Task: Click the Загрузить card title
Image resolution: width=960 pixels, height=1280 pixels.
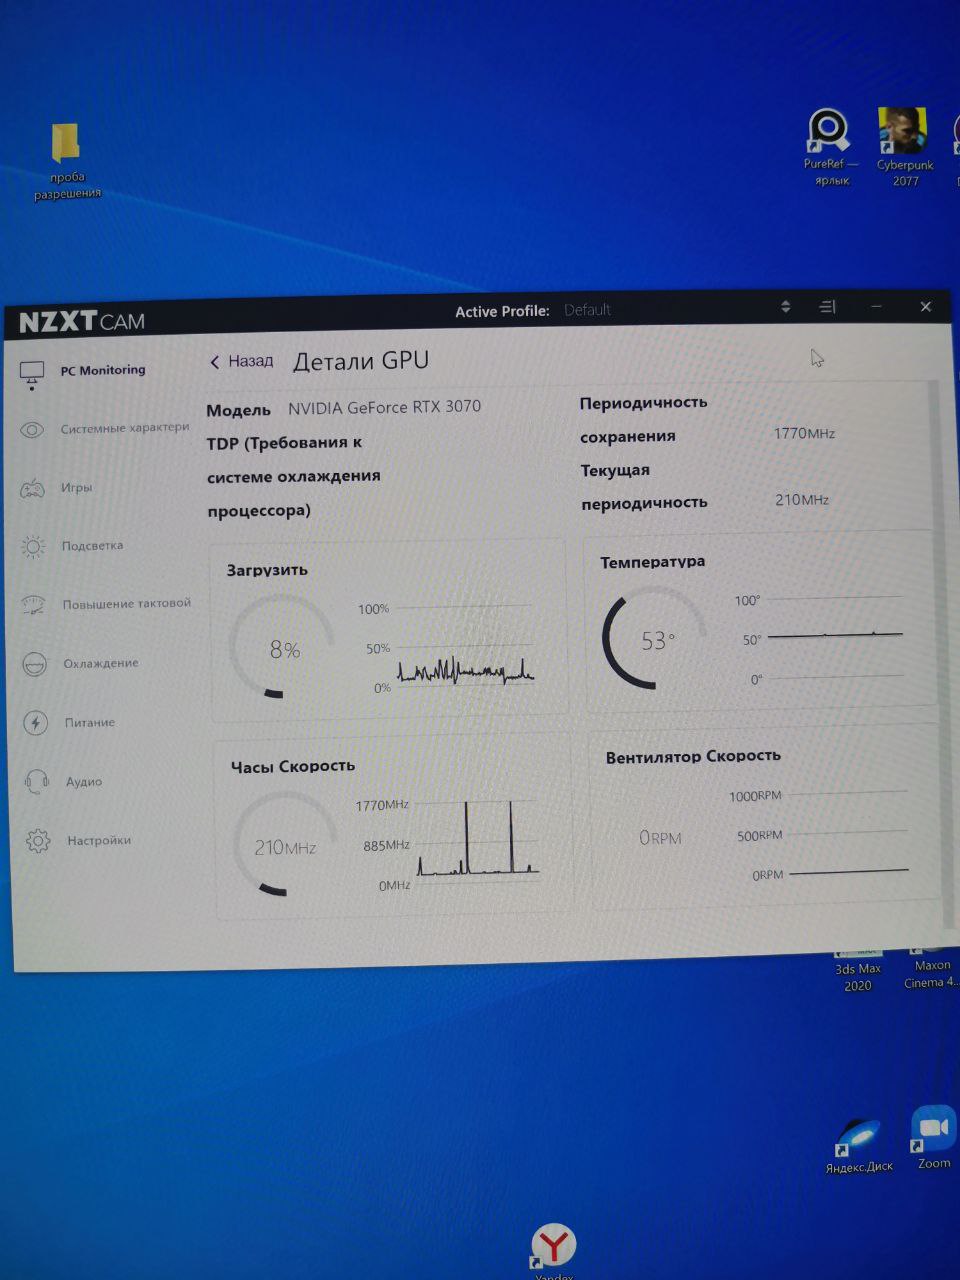Action: [x=267, y=570]
